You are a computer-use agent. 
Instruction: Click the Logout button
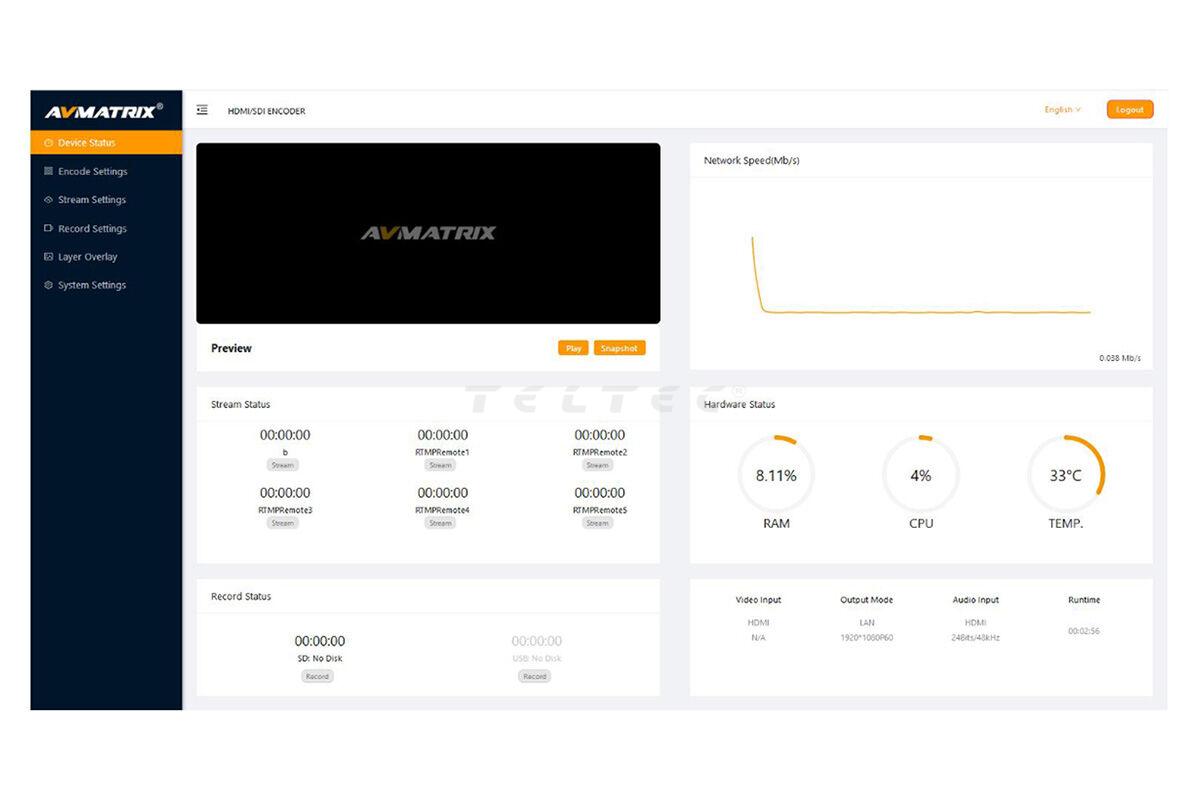[x=1129, y=110]
